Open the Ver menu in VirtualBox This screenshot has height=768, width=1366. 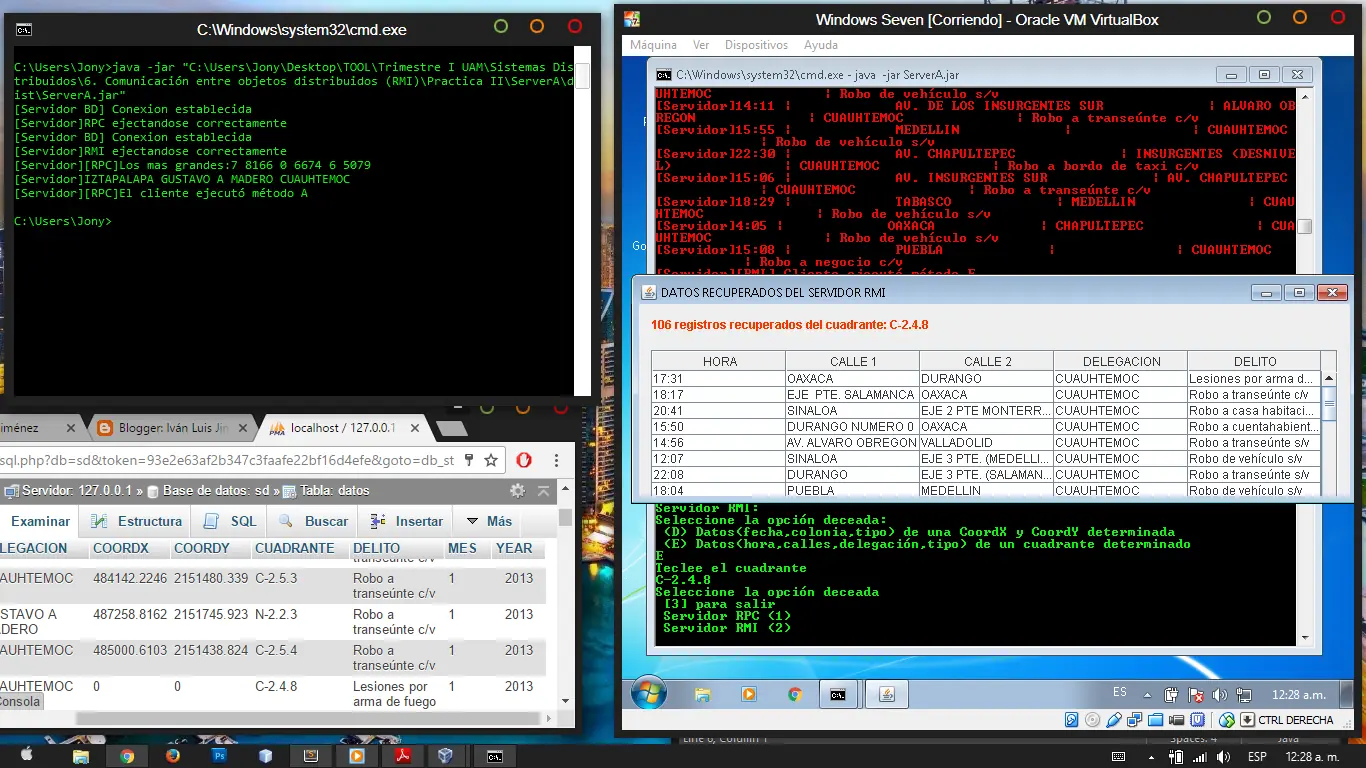tap(701, 45)
